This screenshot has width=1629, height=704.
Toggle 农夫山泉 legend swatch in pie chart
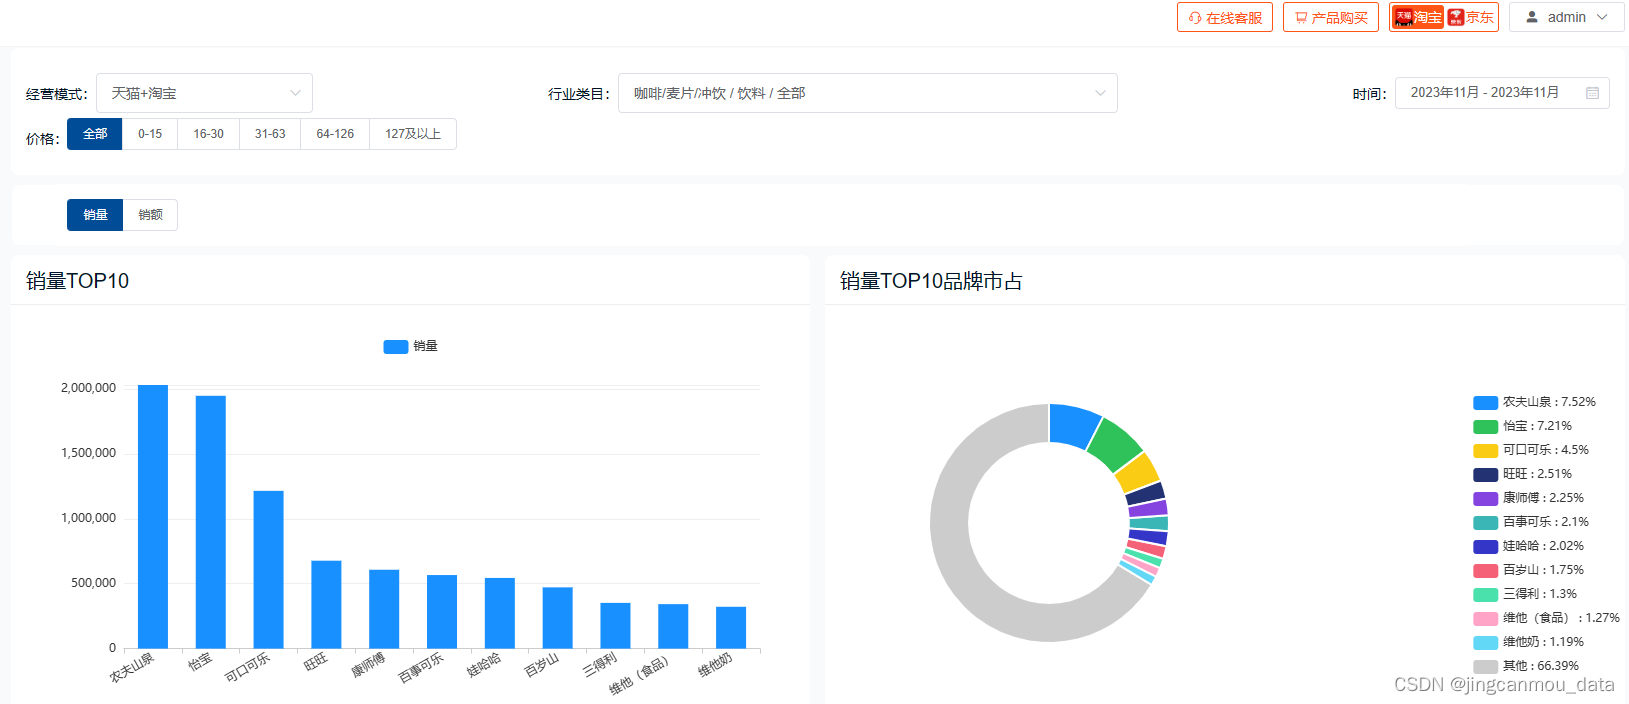tap(1485, 402)
